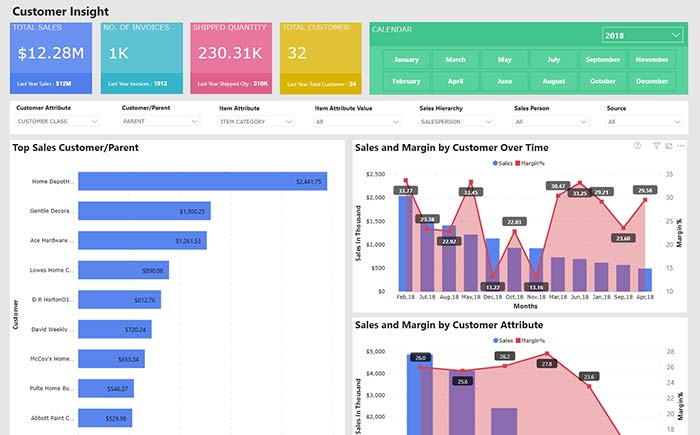Select May in the calendar slicer
The image size is (700, 435).
tap(504, 59)
